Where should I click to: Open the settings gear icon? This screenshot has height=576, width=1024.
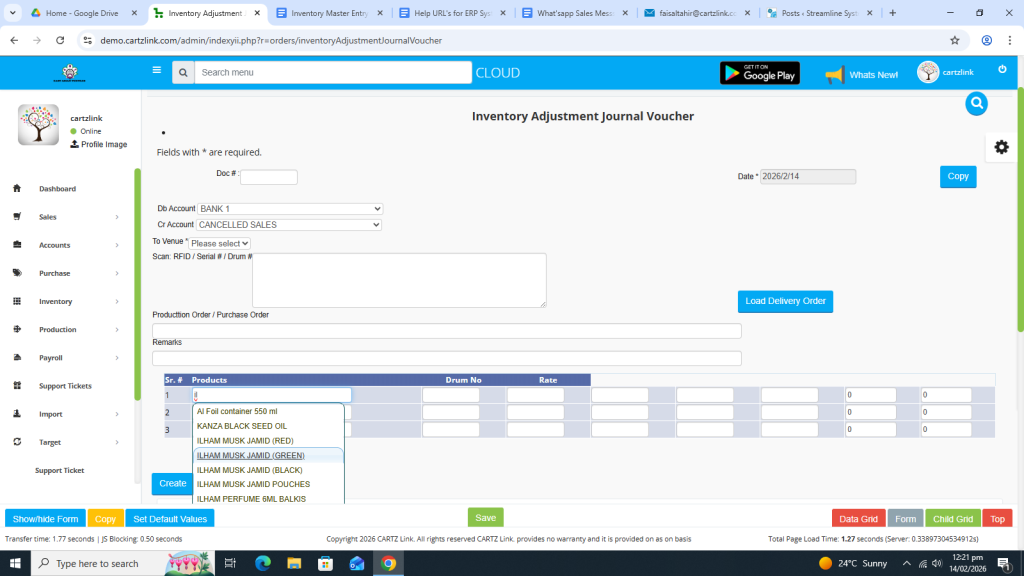[1001, 147]
